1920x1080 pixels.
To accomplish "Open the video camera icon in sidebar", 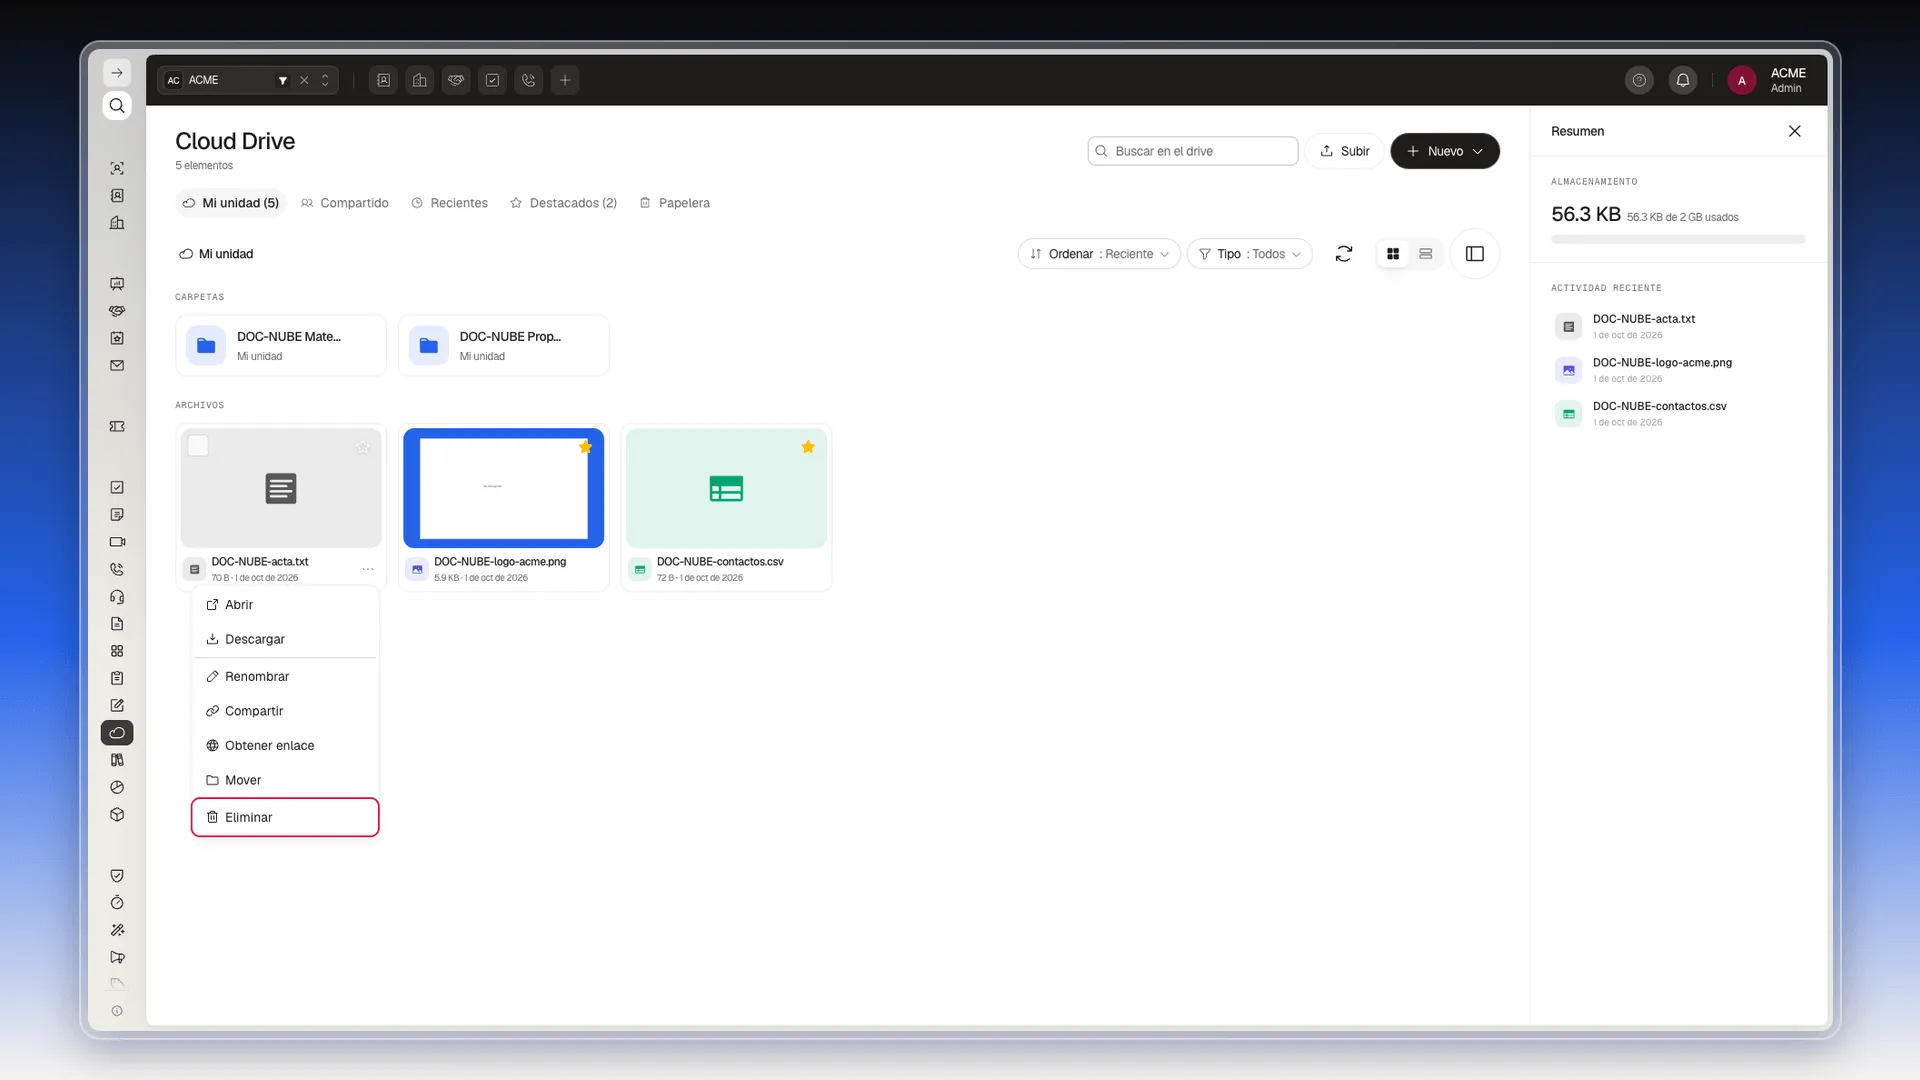I will [x=117, y=542].
